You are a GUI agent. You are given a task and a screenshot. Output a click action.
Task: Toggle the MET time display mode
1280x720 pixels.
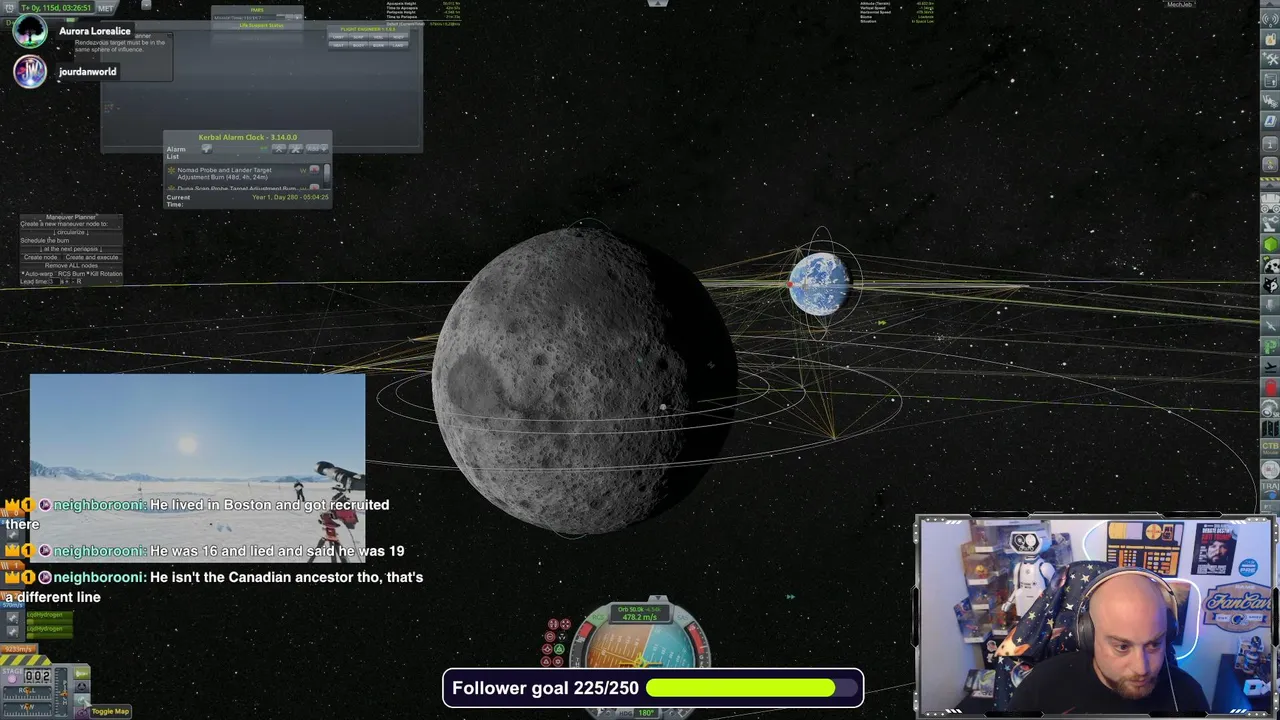[105, 7]
